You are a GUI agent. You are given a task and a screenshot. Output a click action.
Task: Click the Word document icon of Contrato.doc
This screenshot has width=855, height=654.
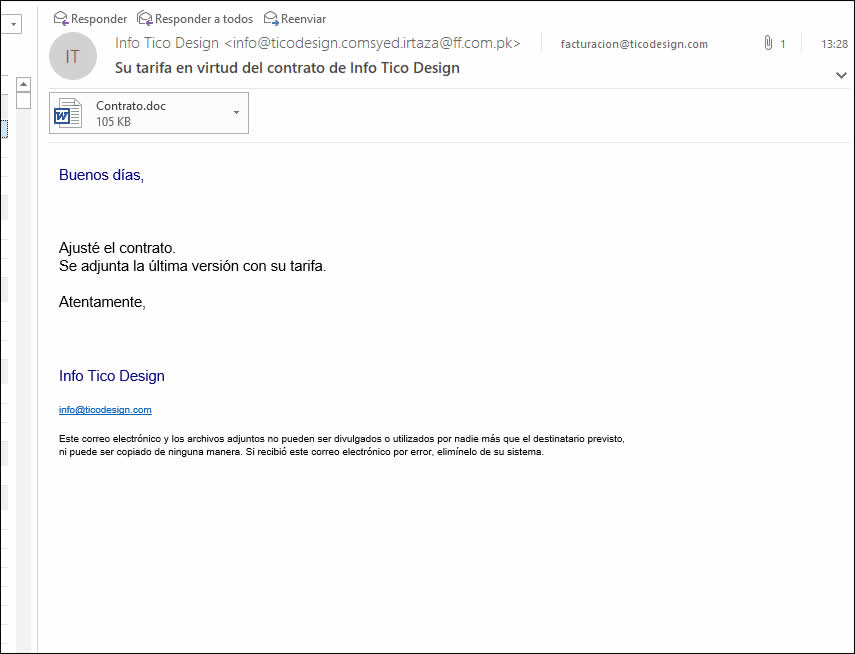click(x=68, y=113)
